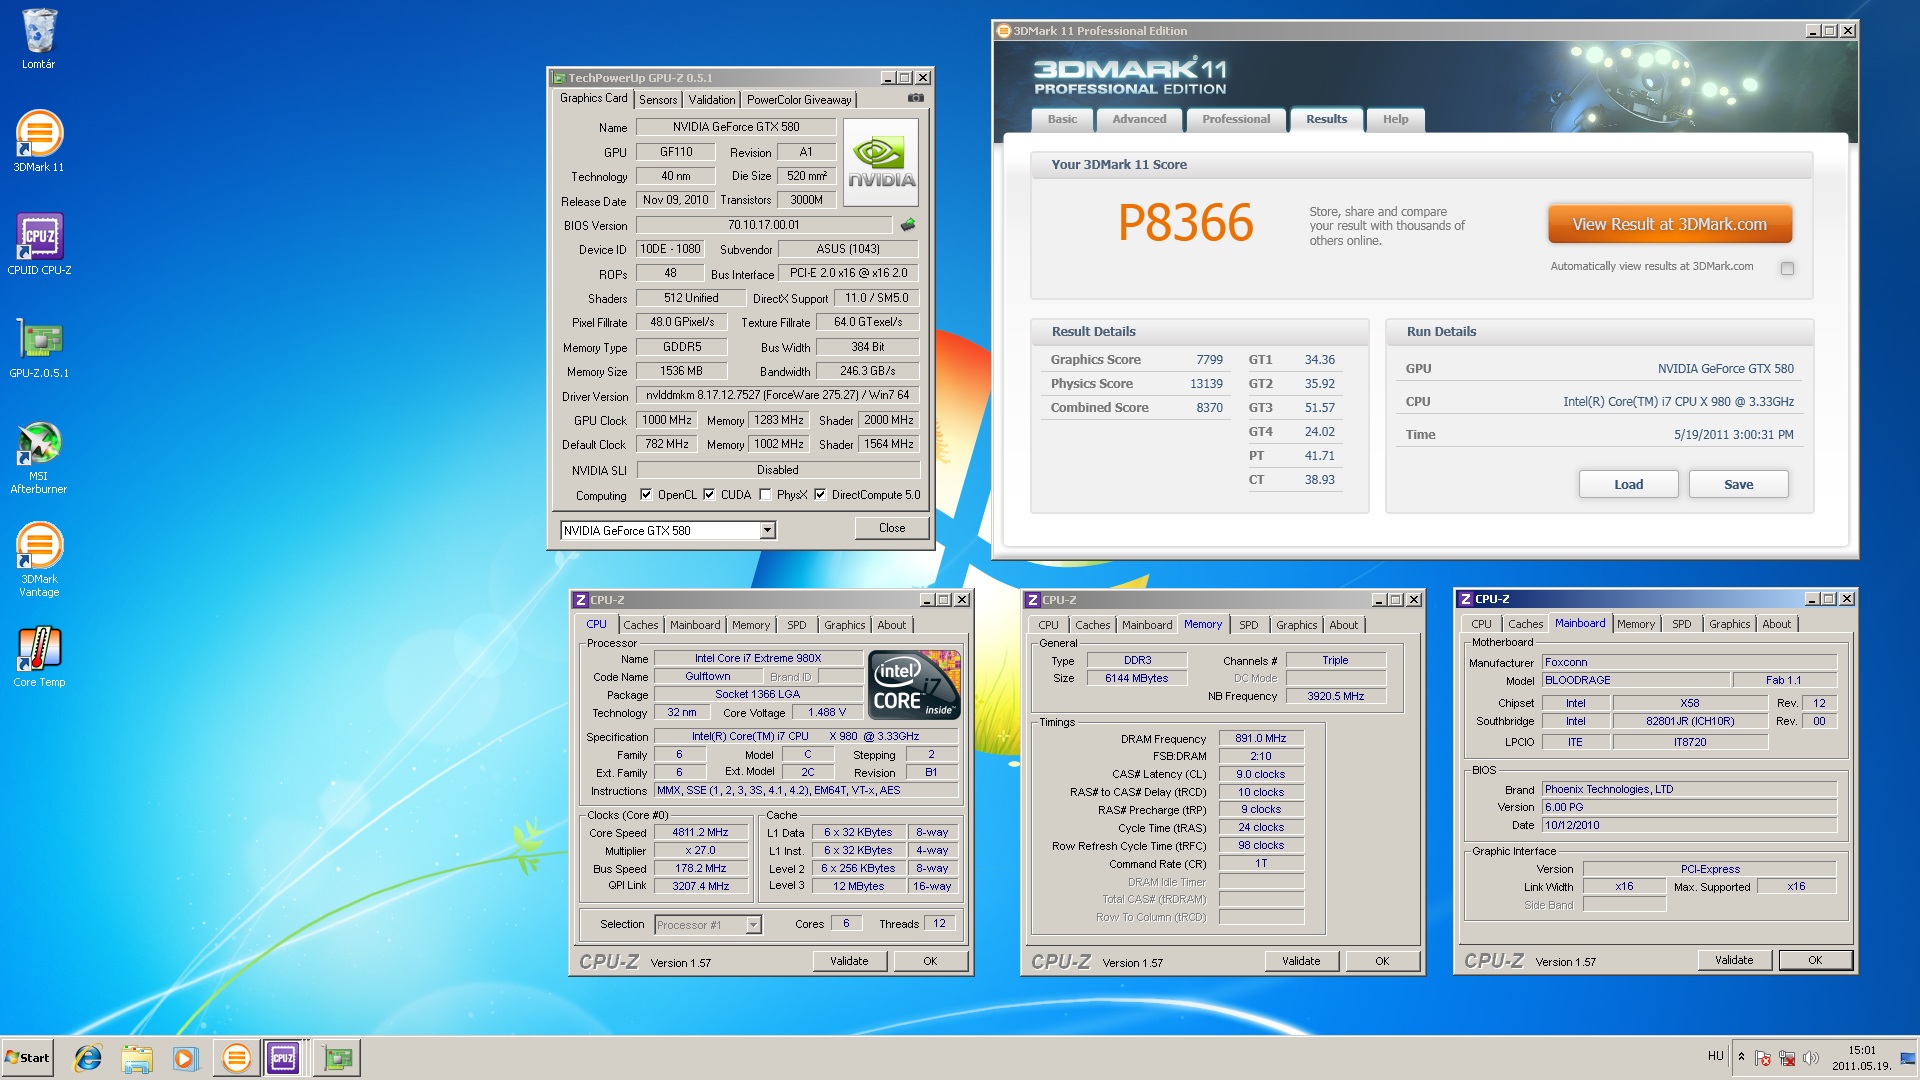The height and width of the screenshot is (1080, 1920).
Task: Toggle the PhysX checkbox
Action: [x=765, y=495]
